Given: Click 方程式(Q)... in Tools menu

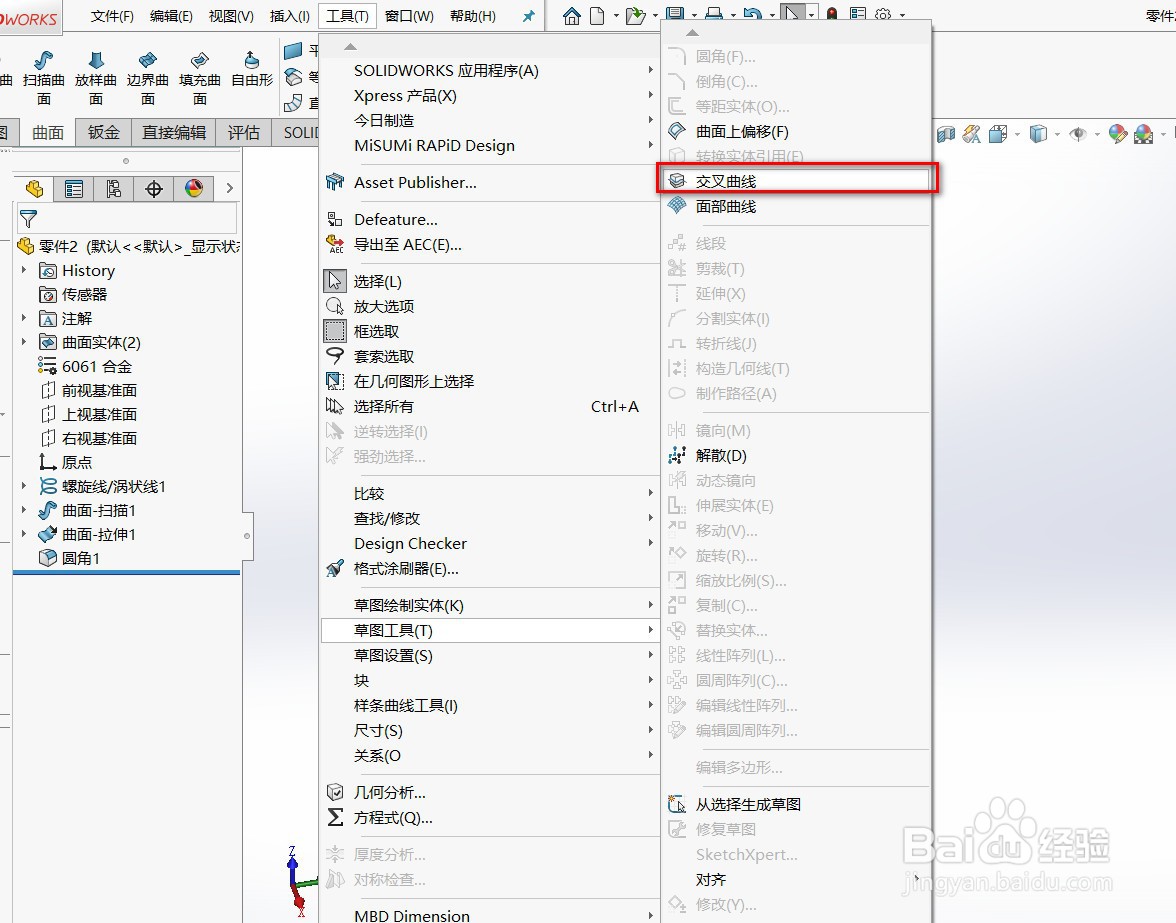Looking at the screenshot, I should click(x=490, y=818).
